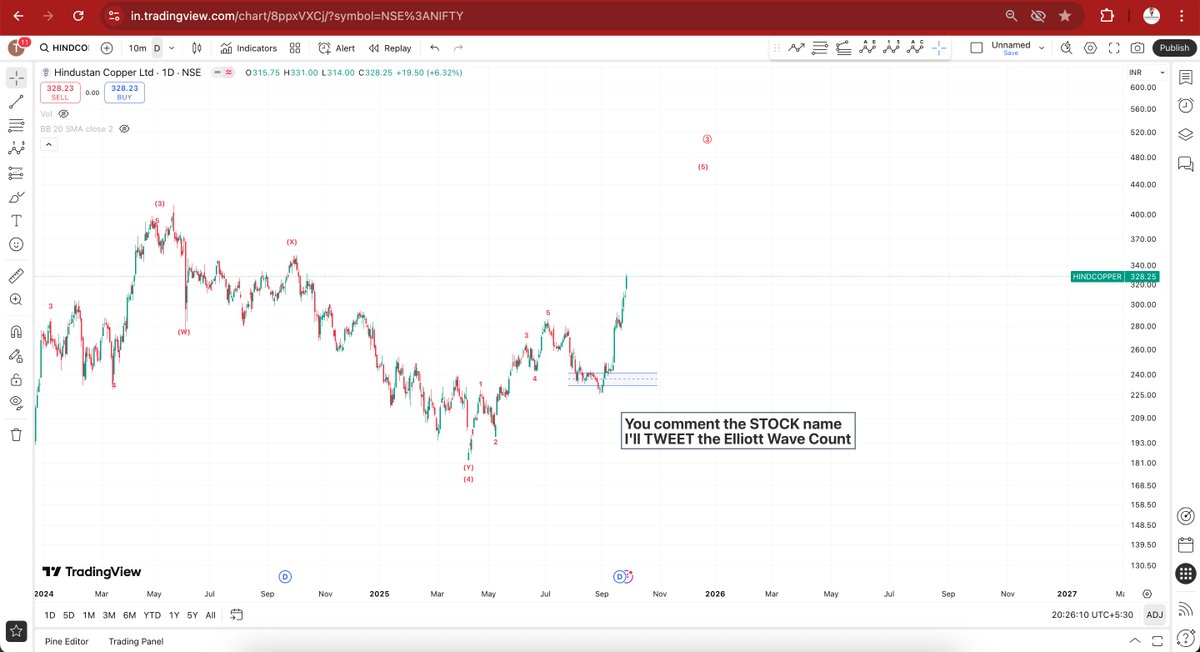Open the patterns tool in left sidebar
Screen dimensions: 1200x652
tap(16, 148)
